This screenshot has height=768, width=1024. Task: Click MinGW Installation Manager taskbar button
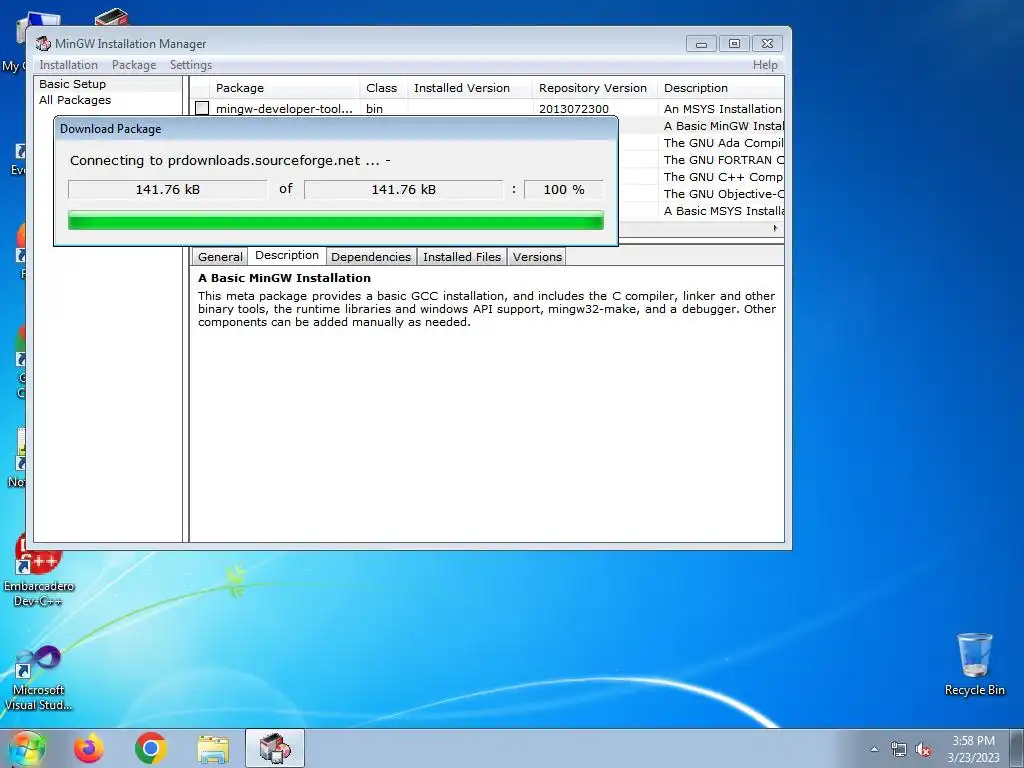(275, 748)
